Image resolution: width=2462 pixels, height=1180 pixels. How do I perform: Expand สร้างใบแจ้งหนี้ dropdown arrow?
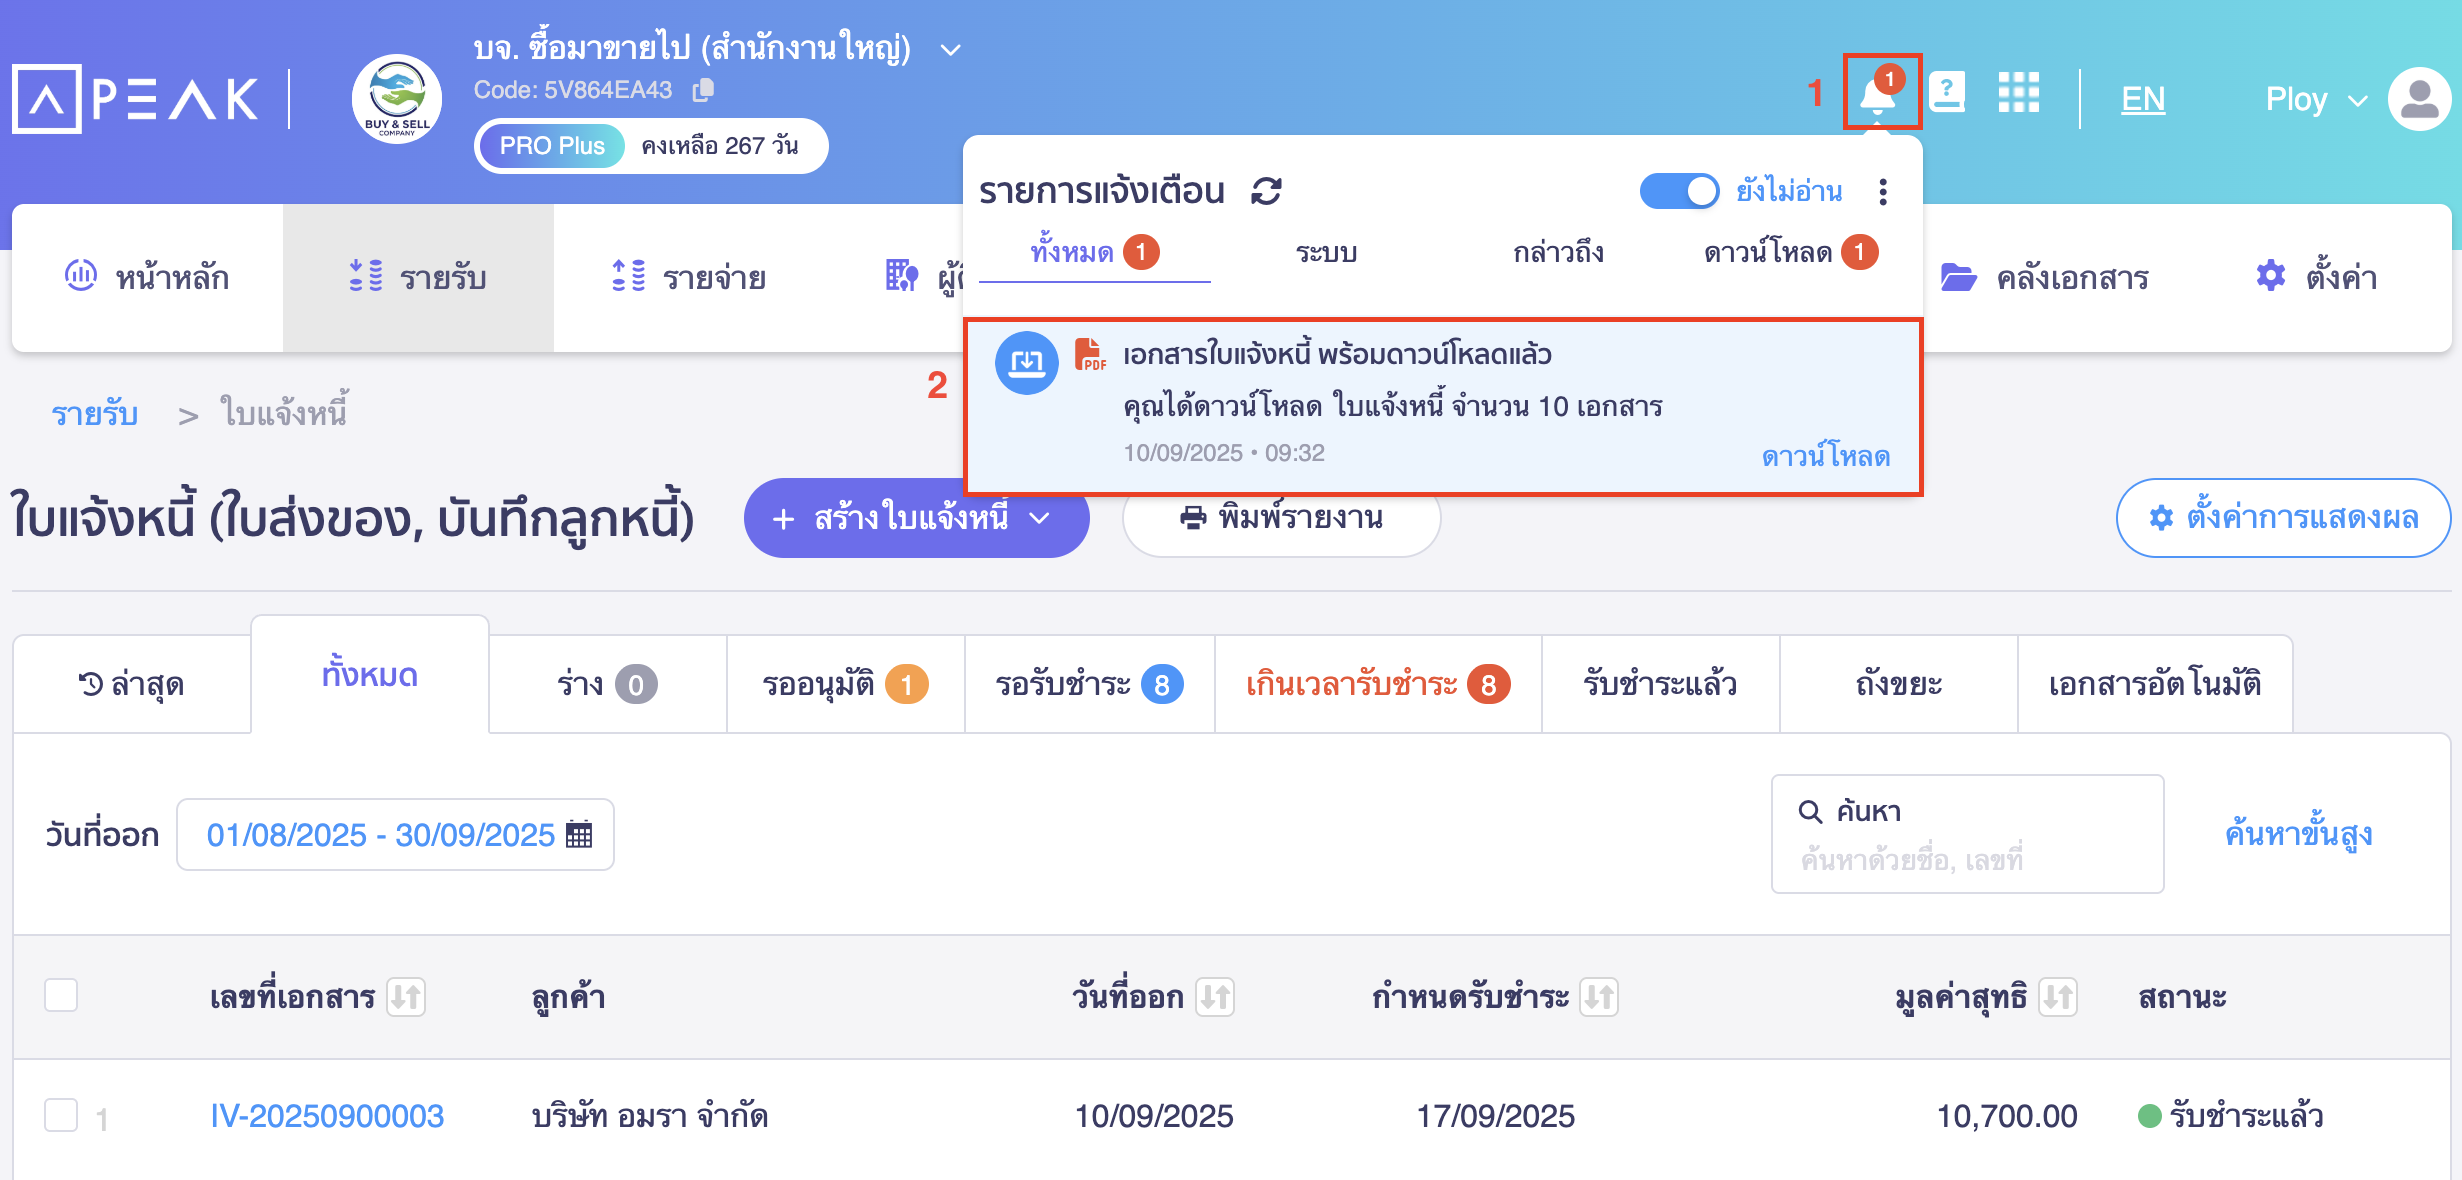tap(1040, 518)
